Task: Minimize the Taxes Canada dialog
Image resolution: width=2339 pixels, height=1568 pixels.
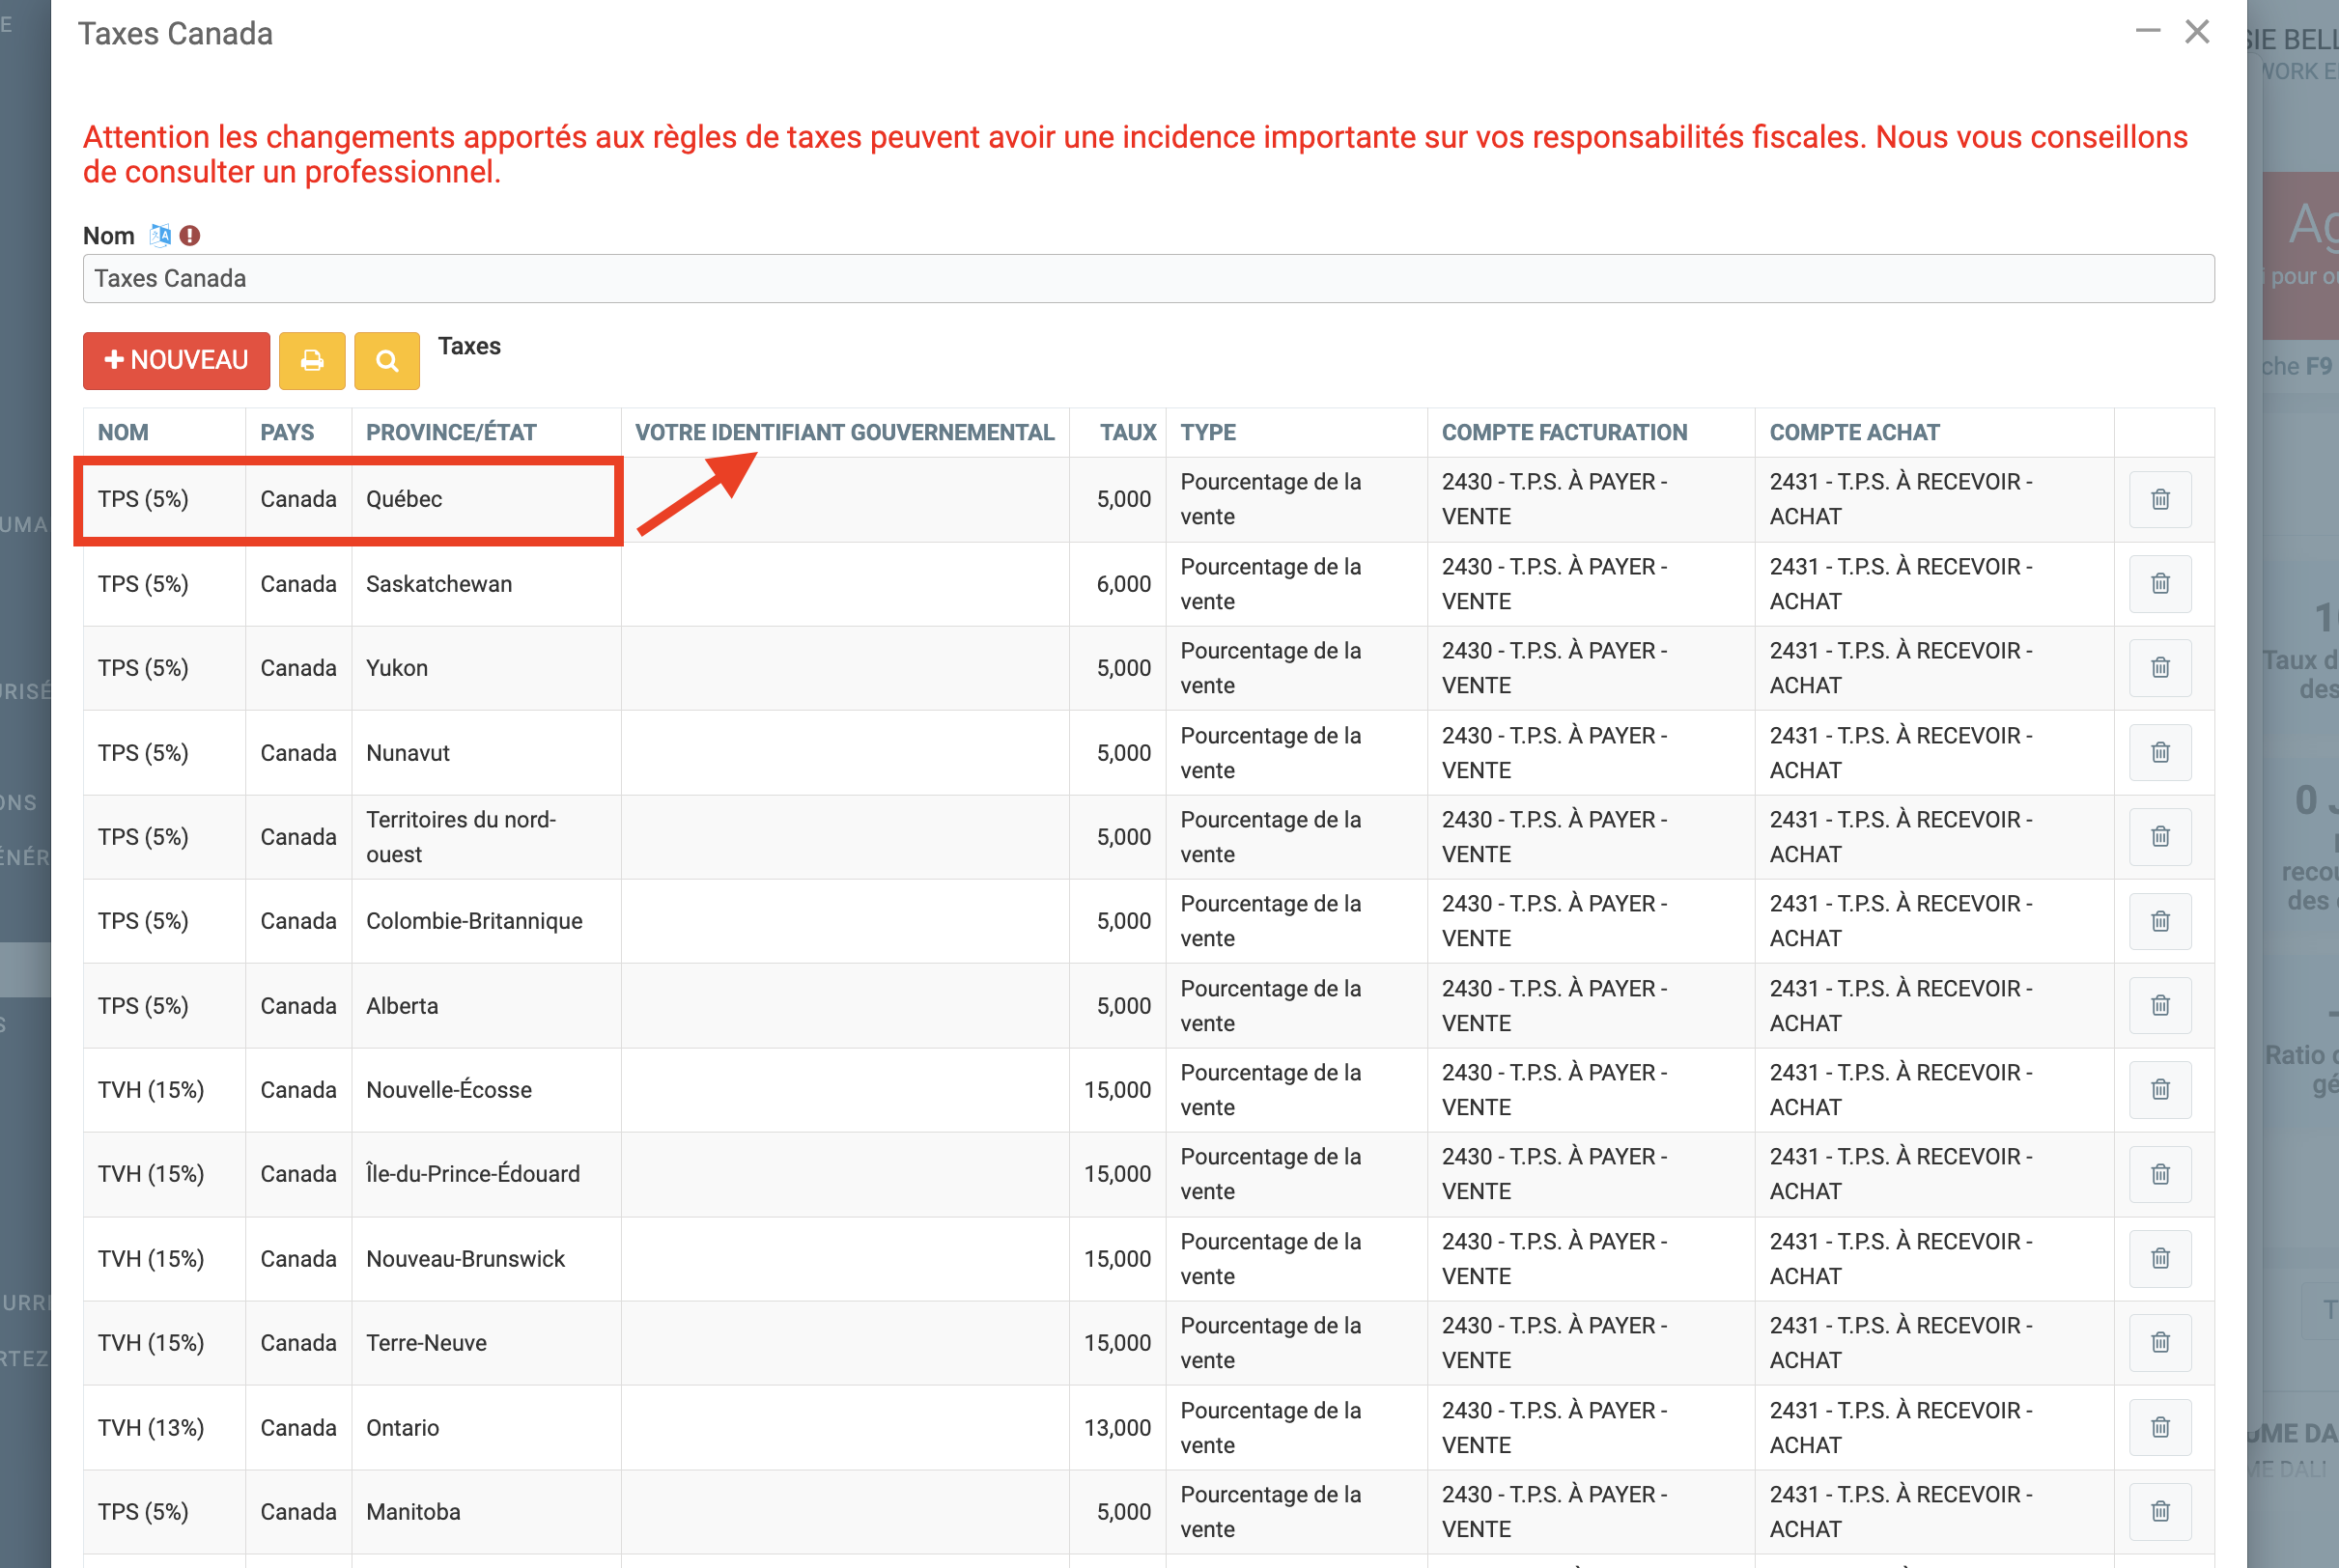Action: 2147,32
